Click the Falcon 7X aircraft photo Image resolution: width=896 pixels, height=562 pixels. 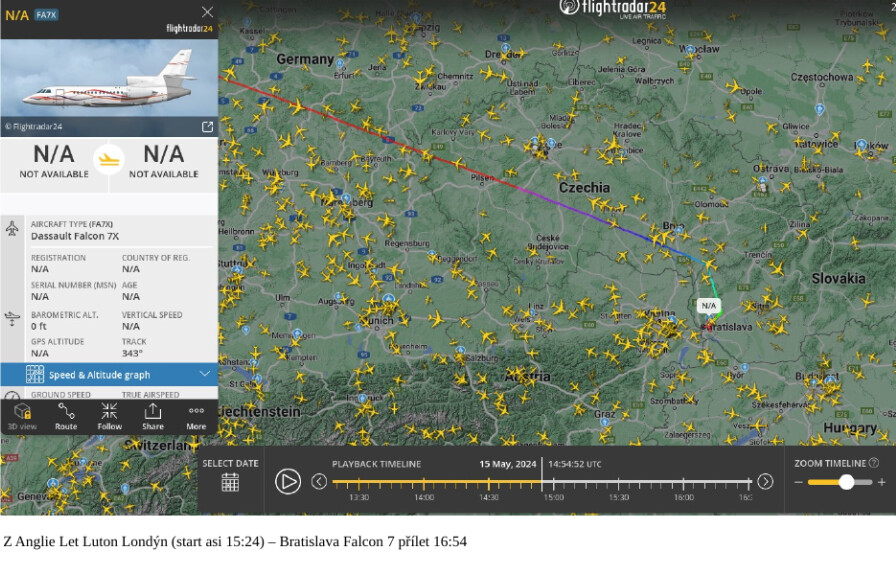pyautogui.click(x=109, y=85)
